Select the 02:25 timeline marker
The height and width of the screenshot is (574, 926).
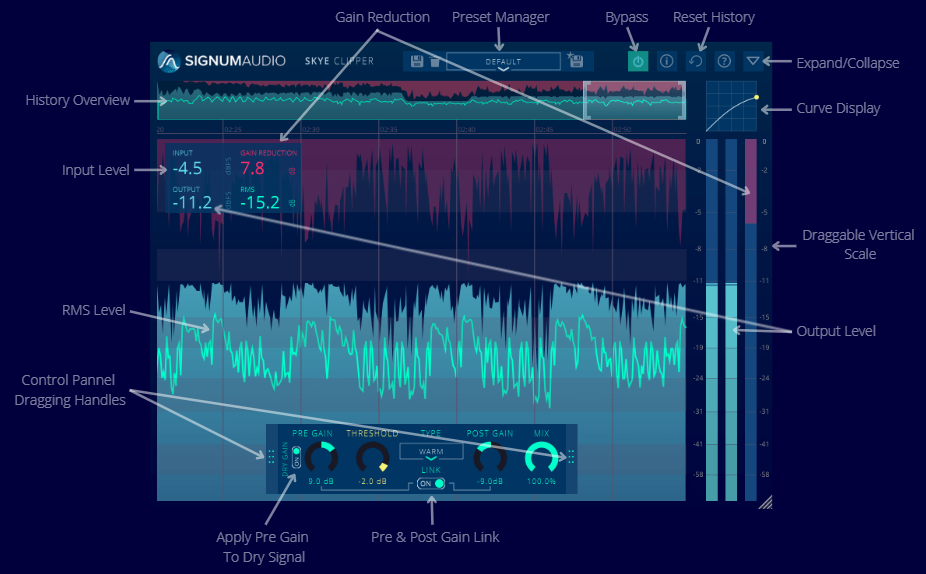click(233, 129)
